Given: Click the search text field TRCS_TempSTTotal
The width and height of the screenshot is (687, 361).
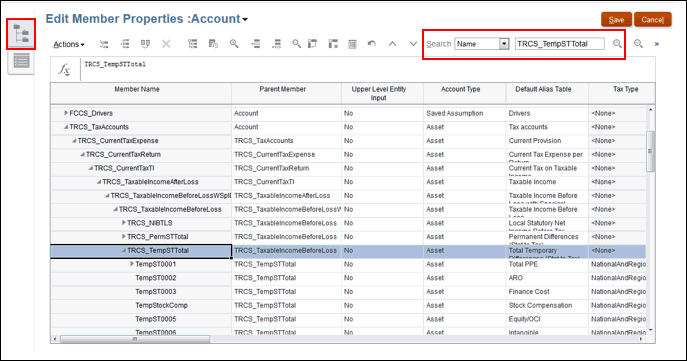Looking at the screenshot, I should point(560,44).
